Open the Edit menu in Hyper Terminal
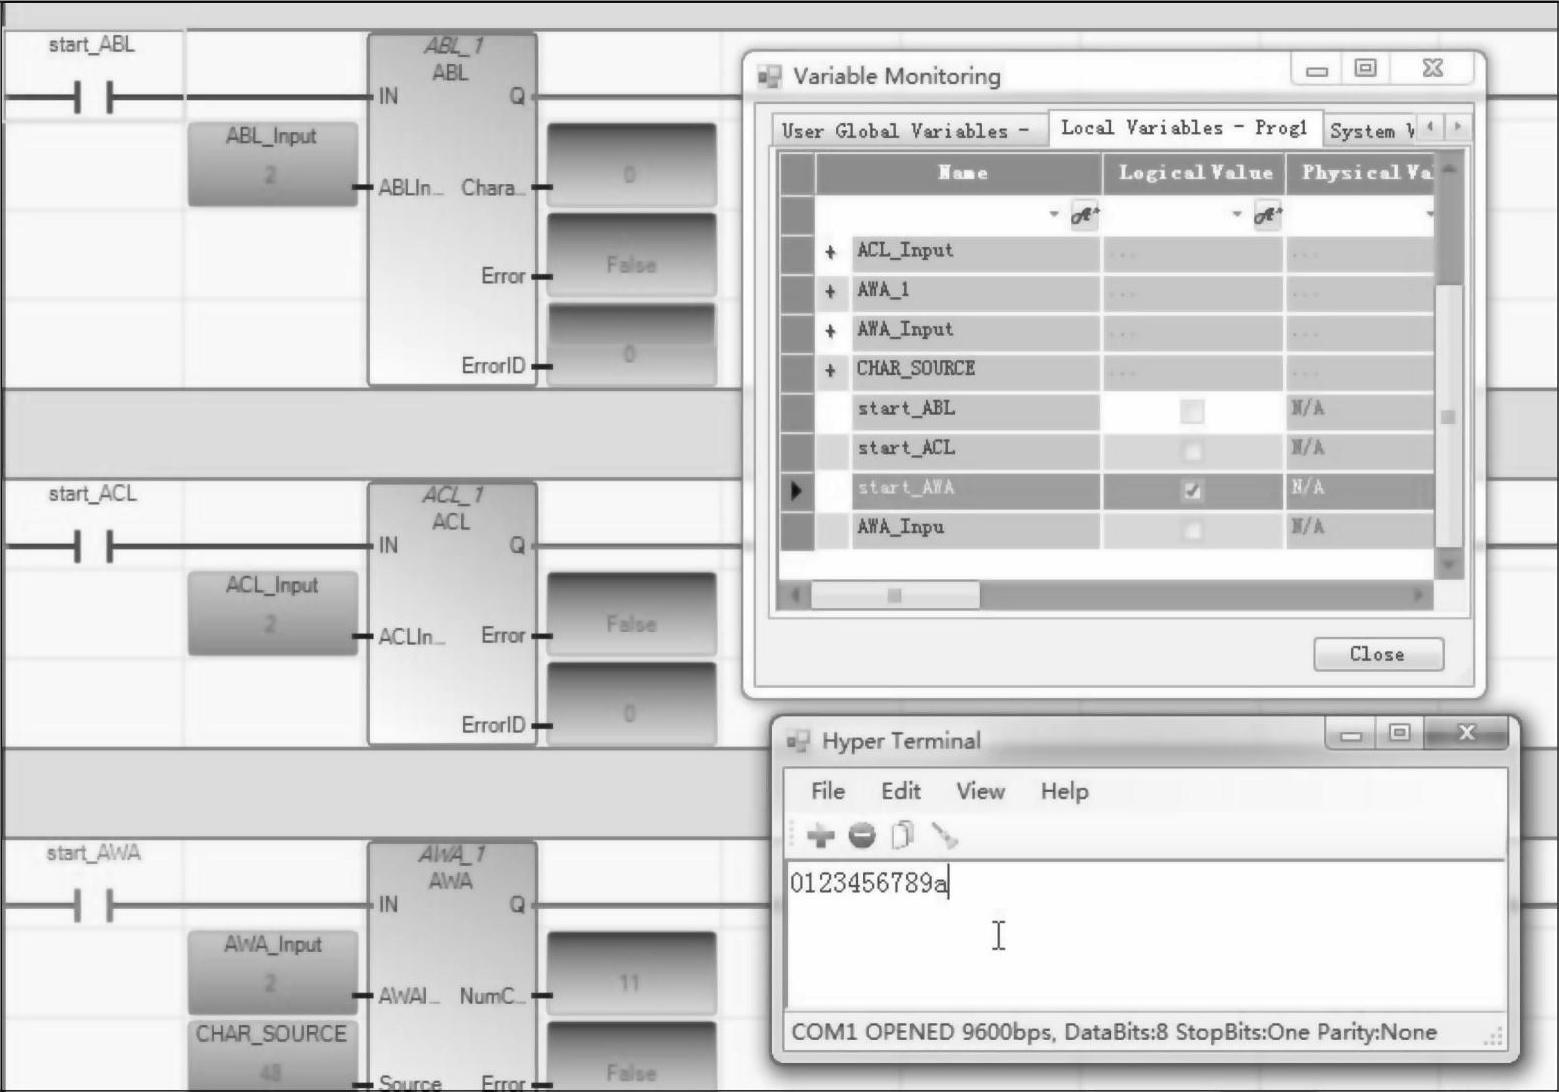 pos(900,791)
